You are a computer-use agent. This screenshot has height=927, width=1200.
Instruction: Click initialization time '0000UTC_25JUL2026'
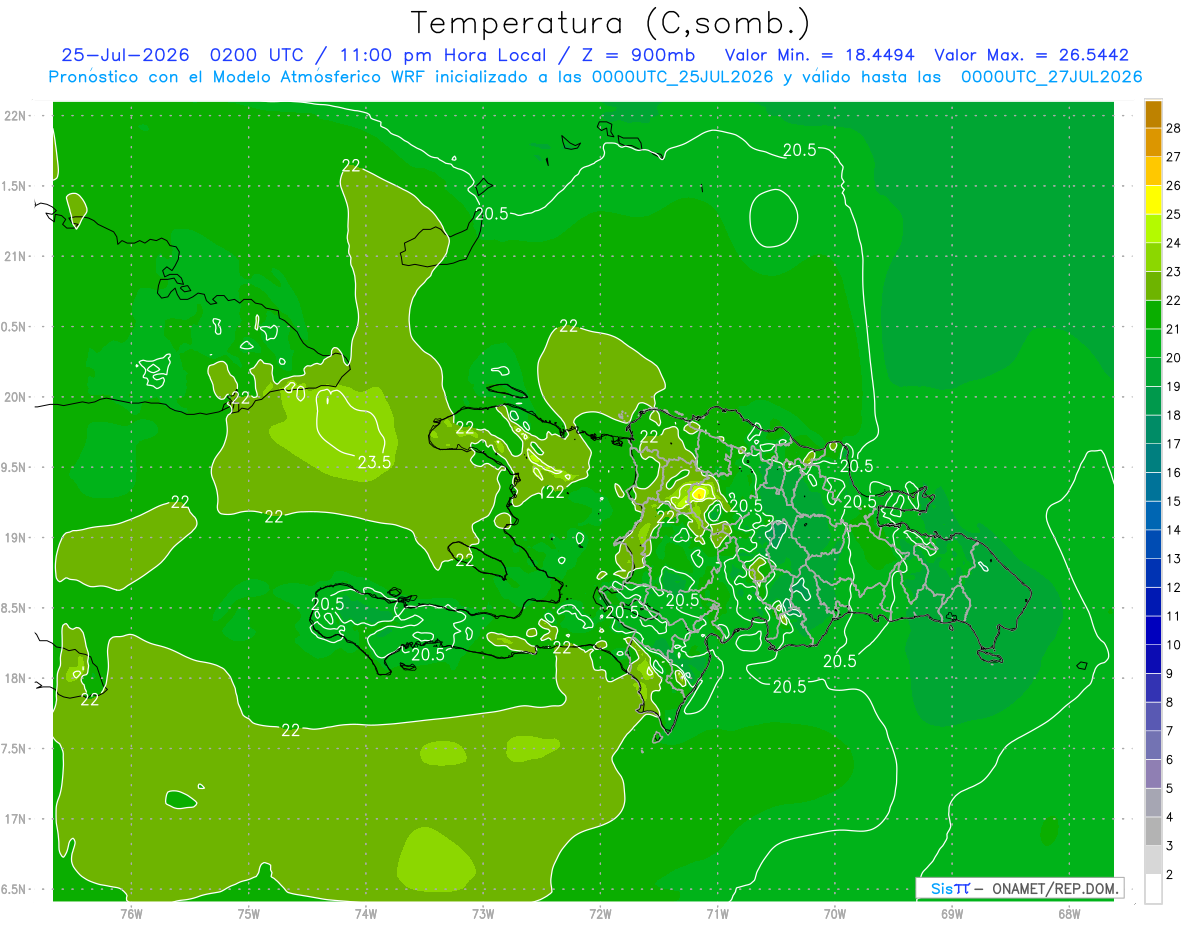coord(683,77)
